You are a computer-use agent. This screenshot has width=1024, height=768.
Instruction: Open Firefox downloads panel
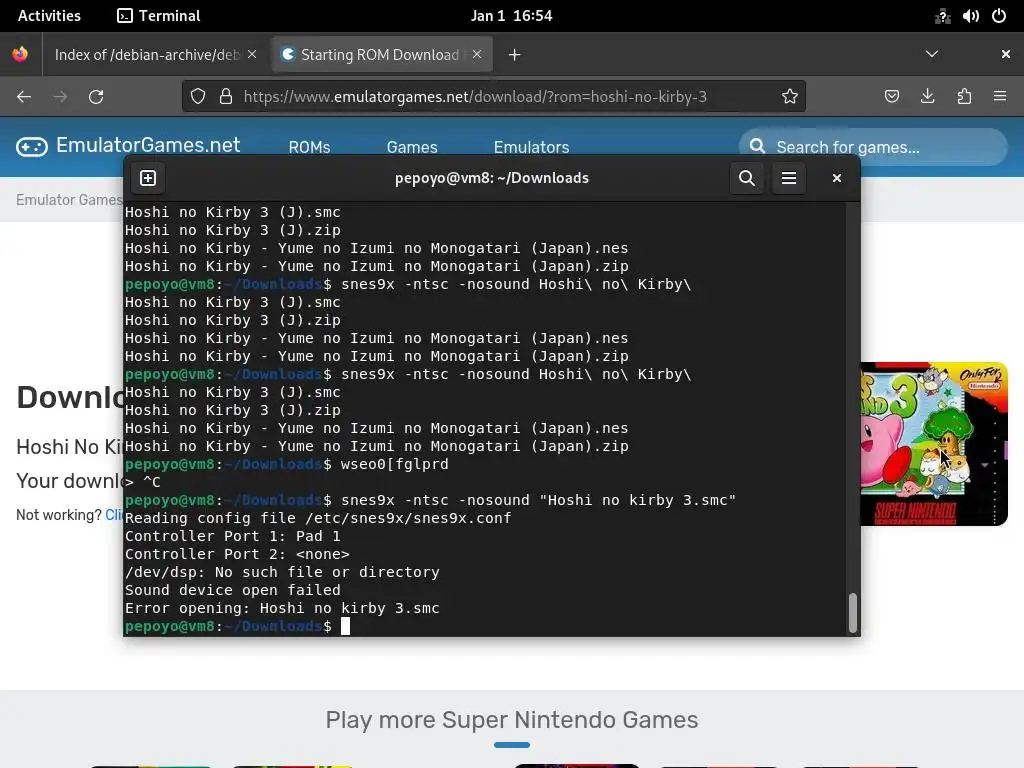coord(927,97)
